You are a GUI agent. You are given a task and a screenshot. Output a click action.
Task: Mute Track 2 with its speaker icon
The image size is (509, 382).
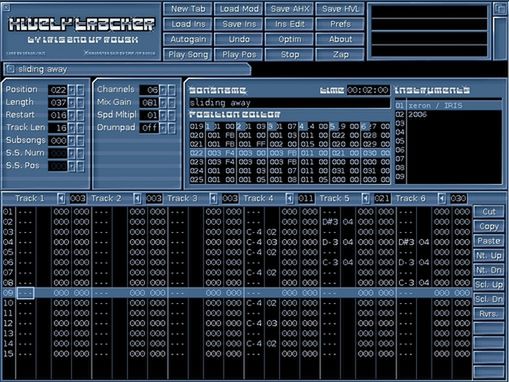tap(137, 199)
